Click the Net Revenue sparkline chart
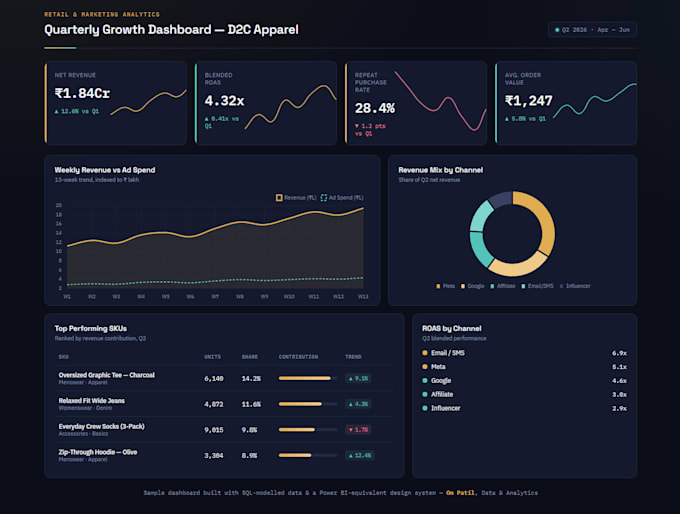Image resolution: width=680 pixels, height=514 pixels. (148, 103)
